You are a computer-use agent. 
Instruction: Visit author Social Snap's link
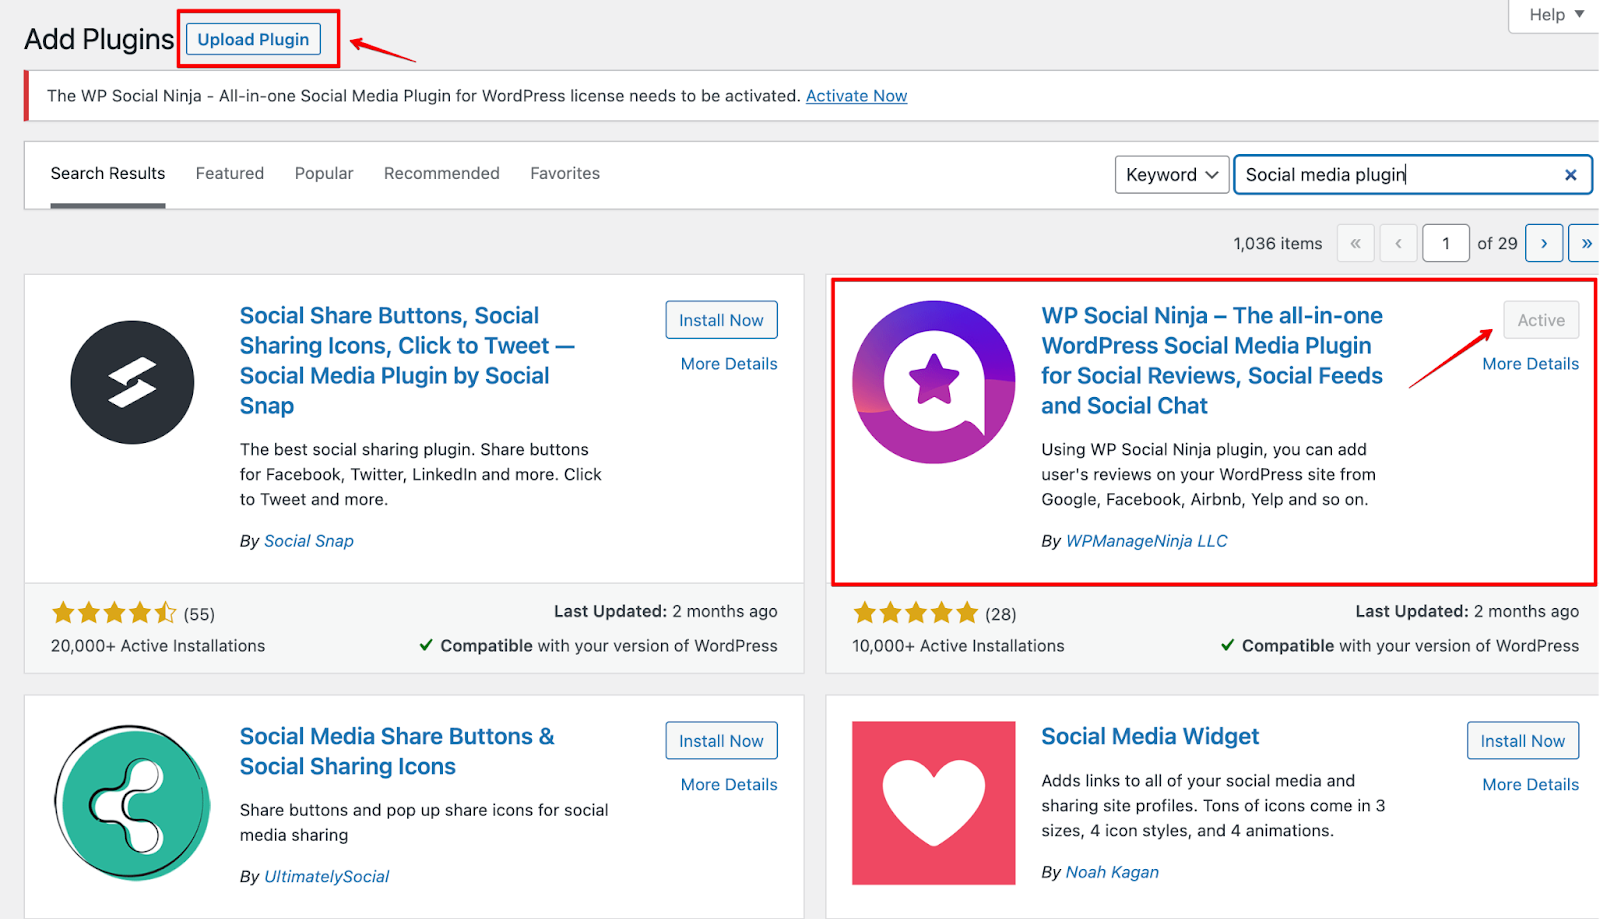(x=309, y=541)
